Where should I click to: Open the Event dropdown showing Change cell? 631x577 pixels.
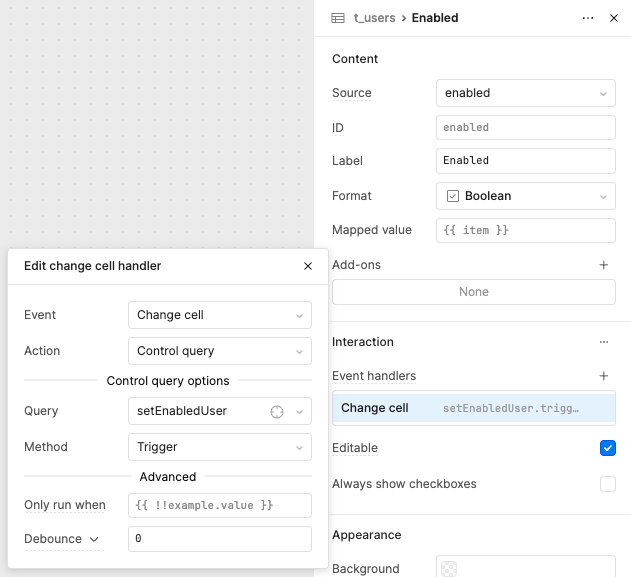[220, 315]
